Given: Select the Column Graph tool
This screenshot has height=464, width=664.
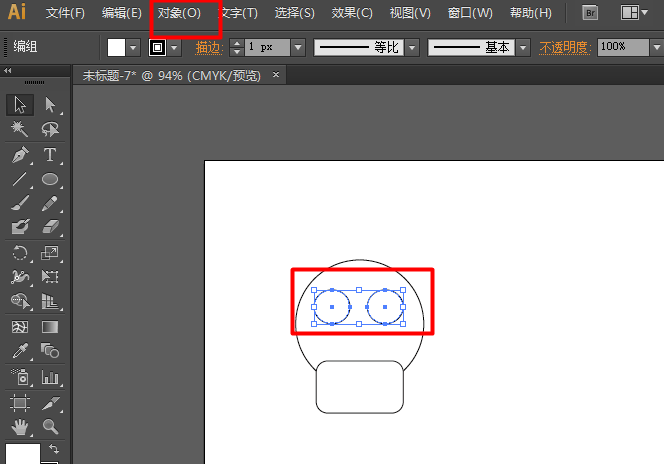Looking at the screenshot, I should point(50,377).
